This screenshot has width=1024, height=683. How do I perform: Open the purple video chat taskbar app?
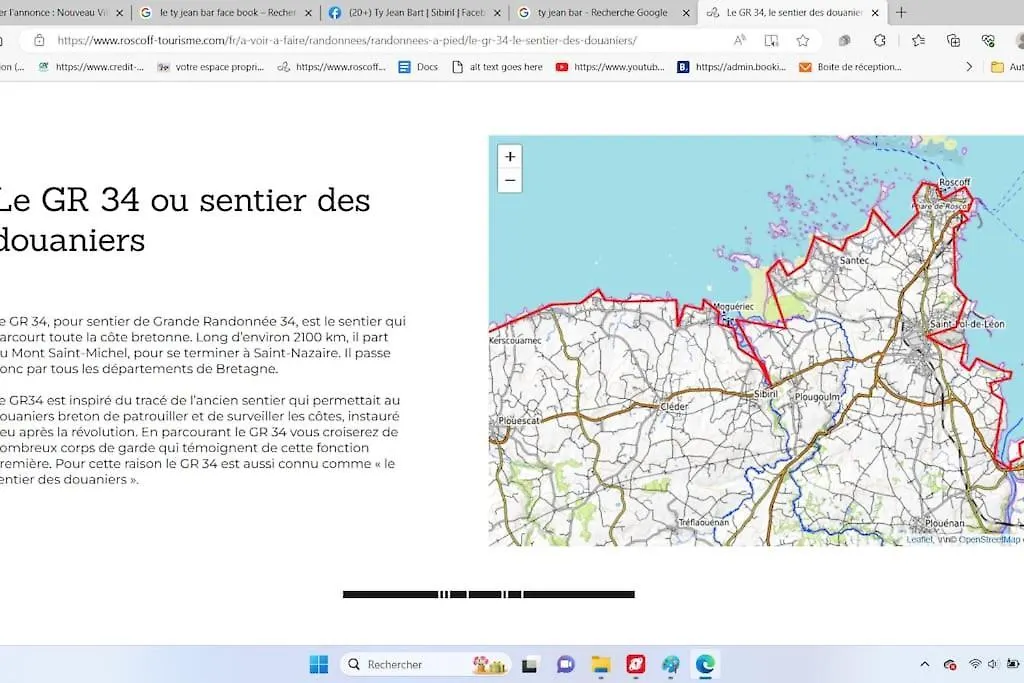(566, 665)
